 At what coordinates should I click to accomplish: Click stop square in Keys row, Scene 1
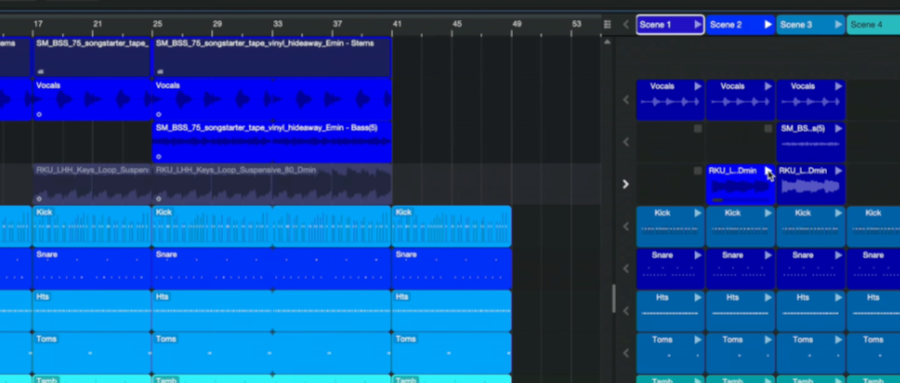coord(697,171)
